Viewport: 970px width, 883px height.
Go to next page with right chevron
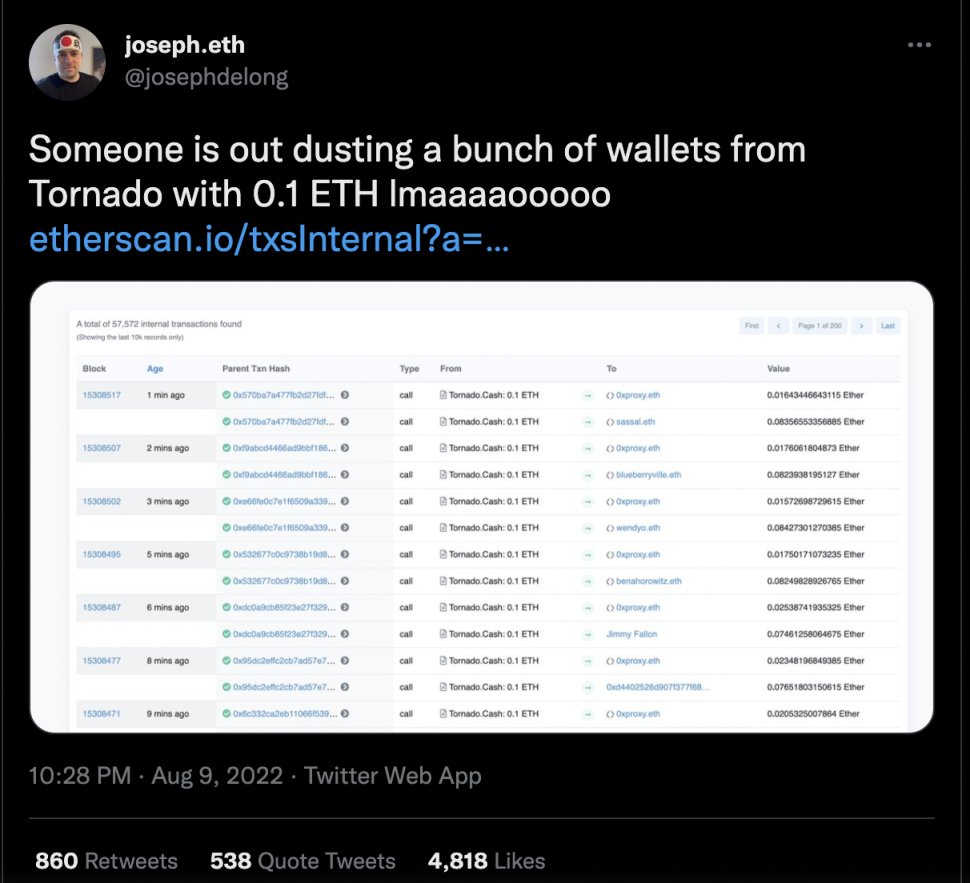coord(860,326)
